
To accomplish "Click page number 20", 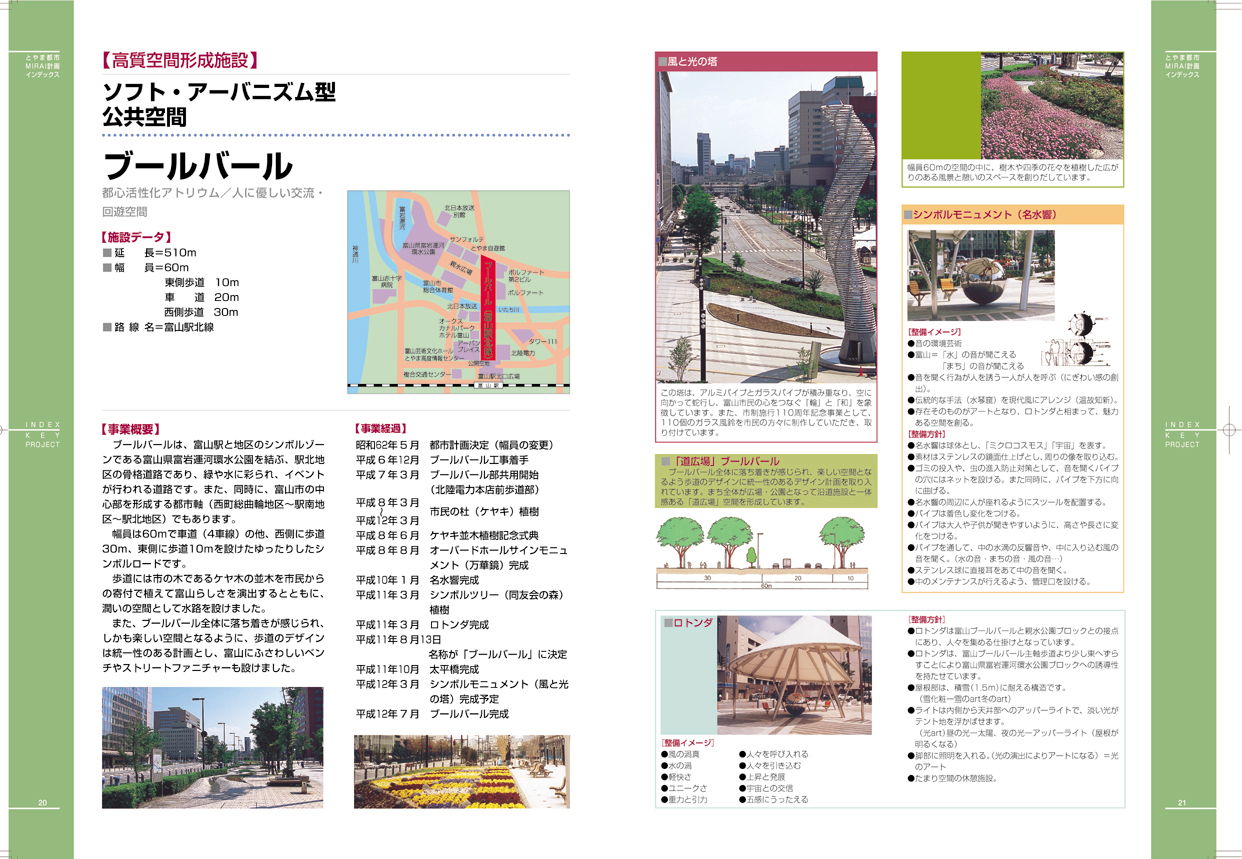I will pos(43,803).
